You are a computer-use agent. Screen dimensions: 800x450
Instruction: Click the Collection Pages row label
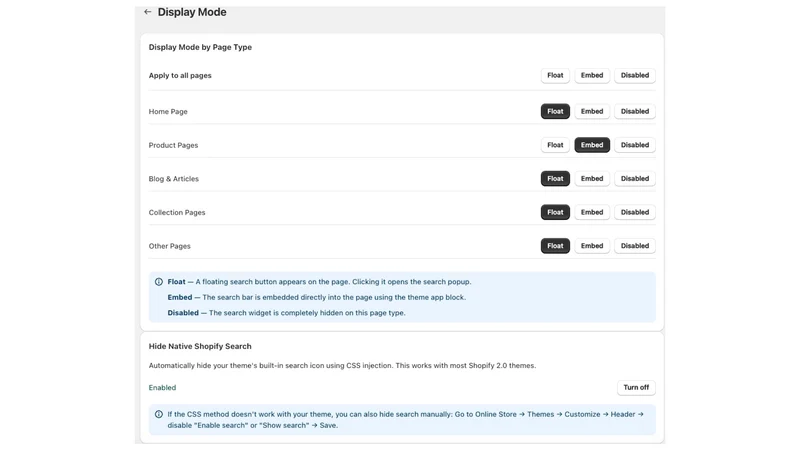click(x=177, y=213)
